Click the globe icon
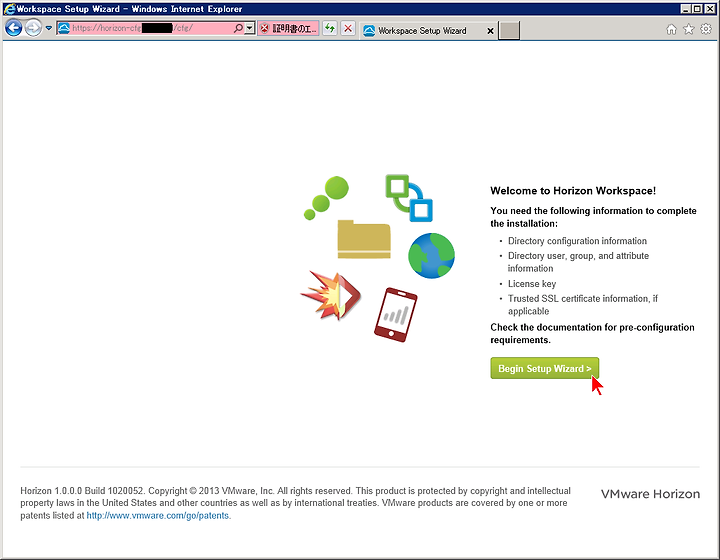 point(431,256)
